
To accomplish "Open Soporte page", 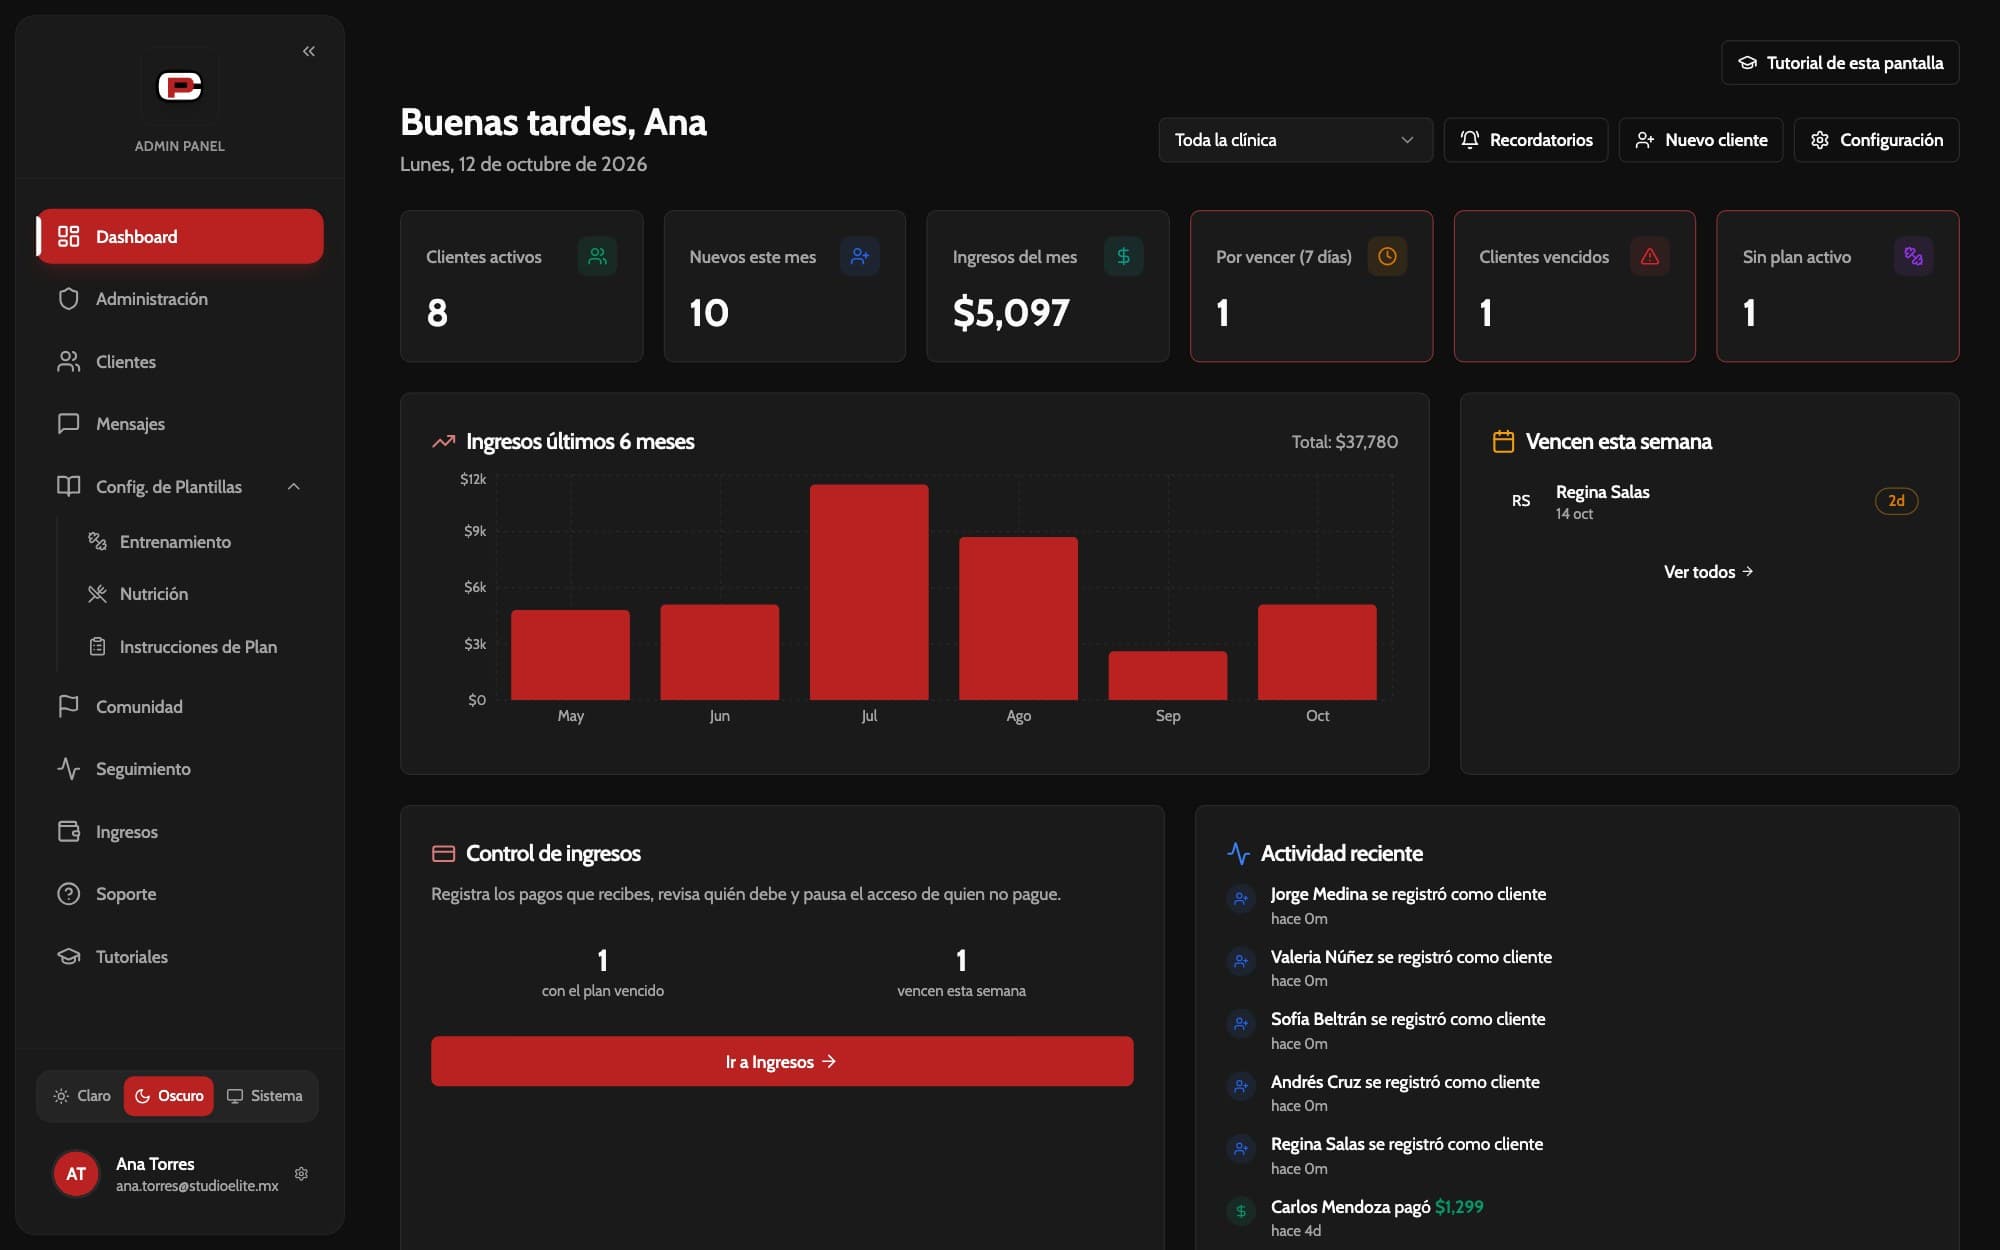I will pos(180,894).
